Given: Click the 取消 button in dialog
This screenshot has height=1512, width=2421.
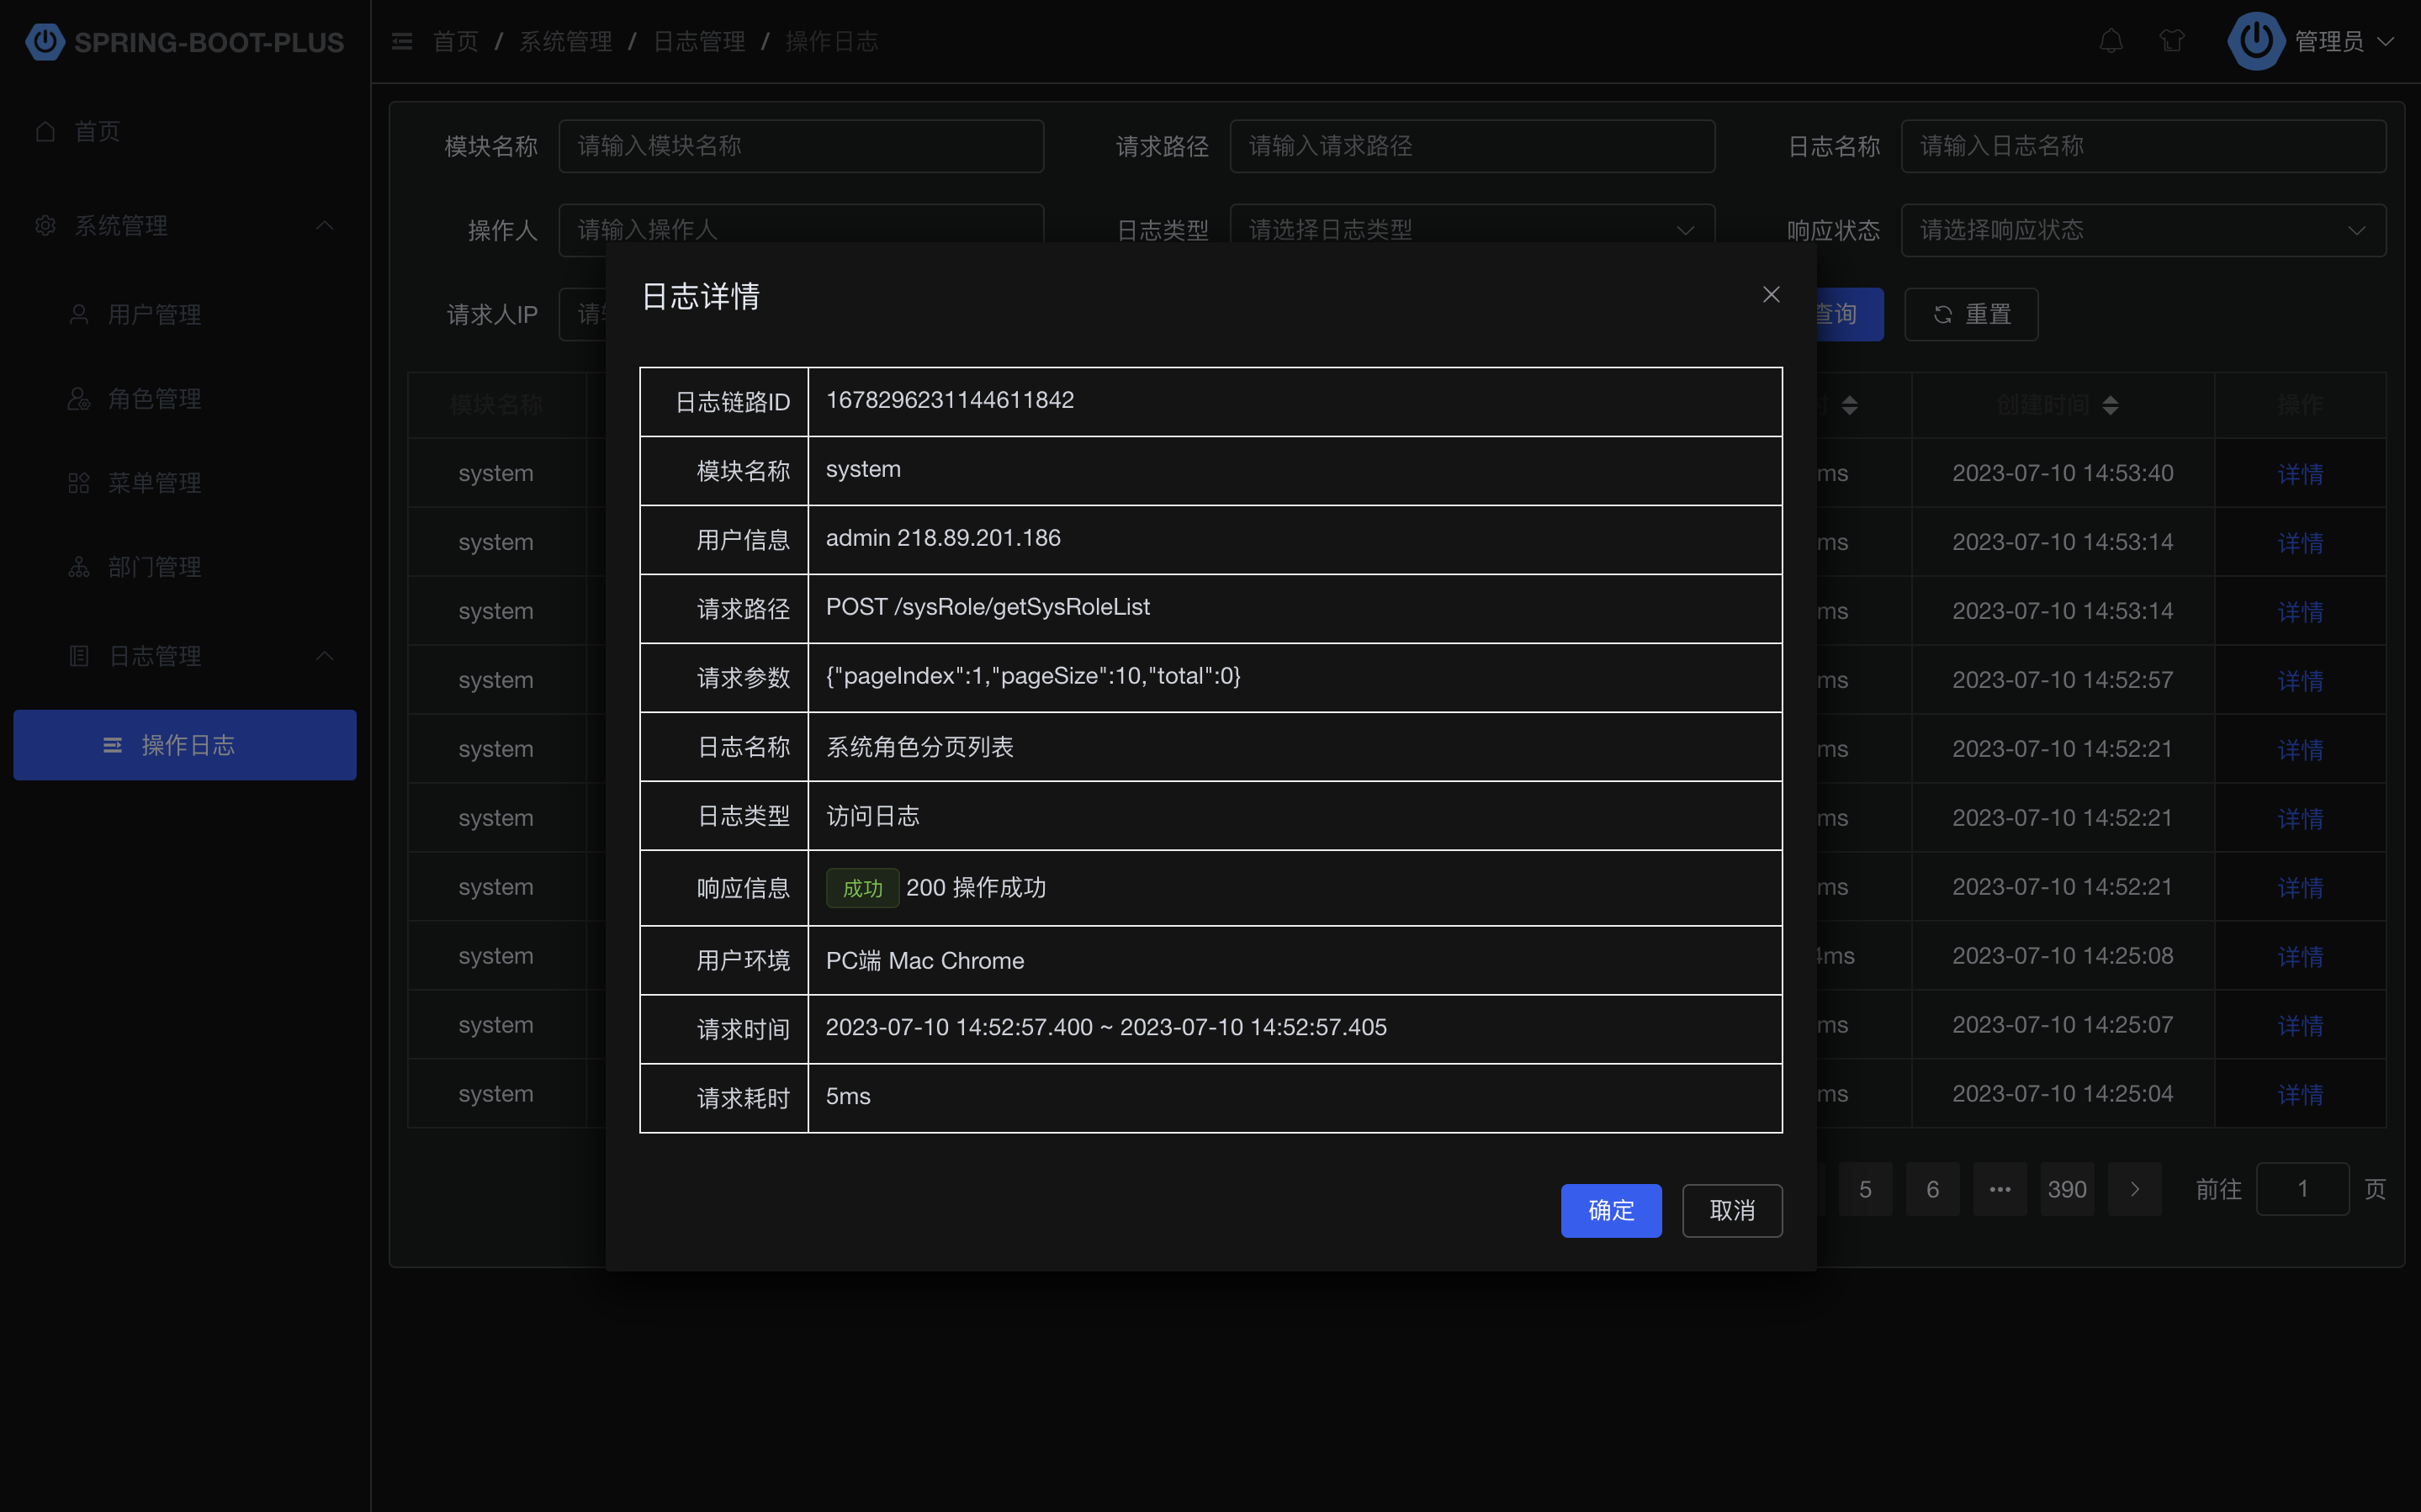Looking at the screenshot, I should pos(1731,1210).
